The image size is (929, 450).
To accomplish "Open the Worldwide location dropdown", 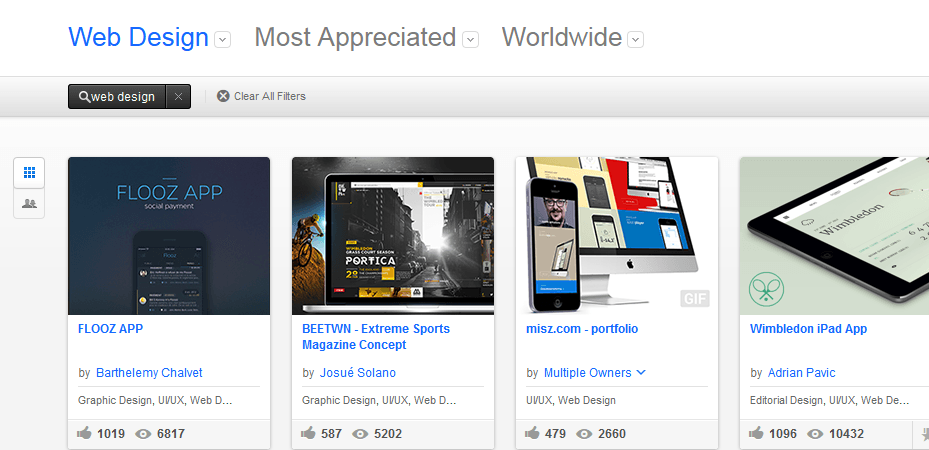I will pos(636,40).
